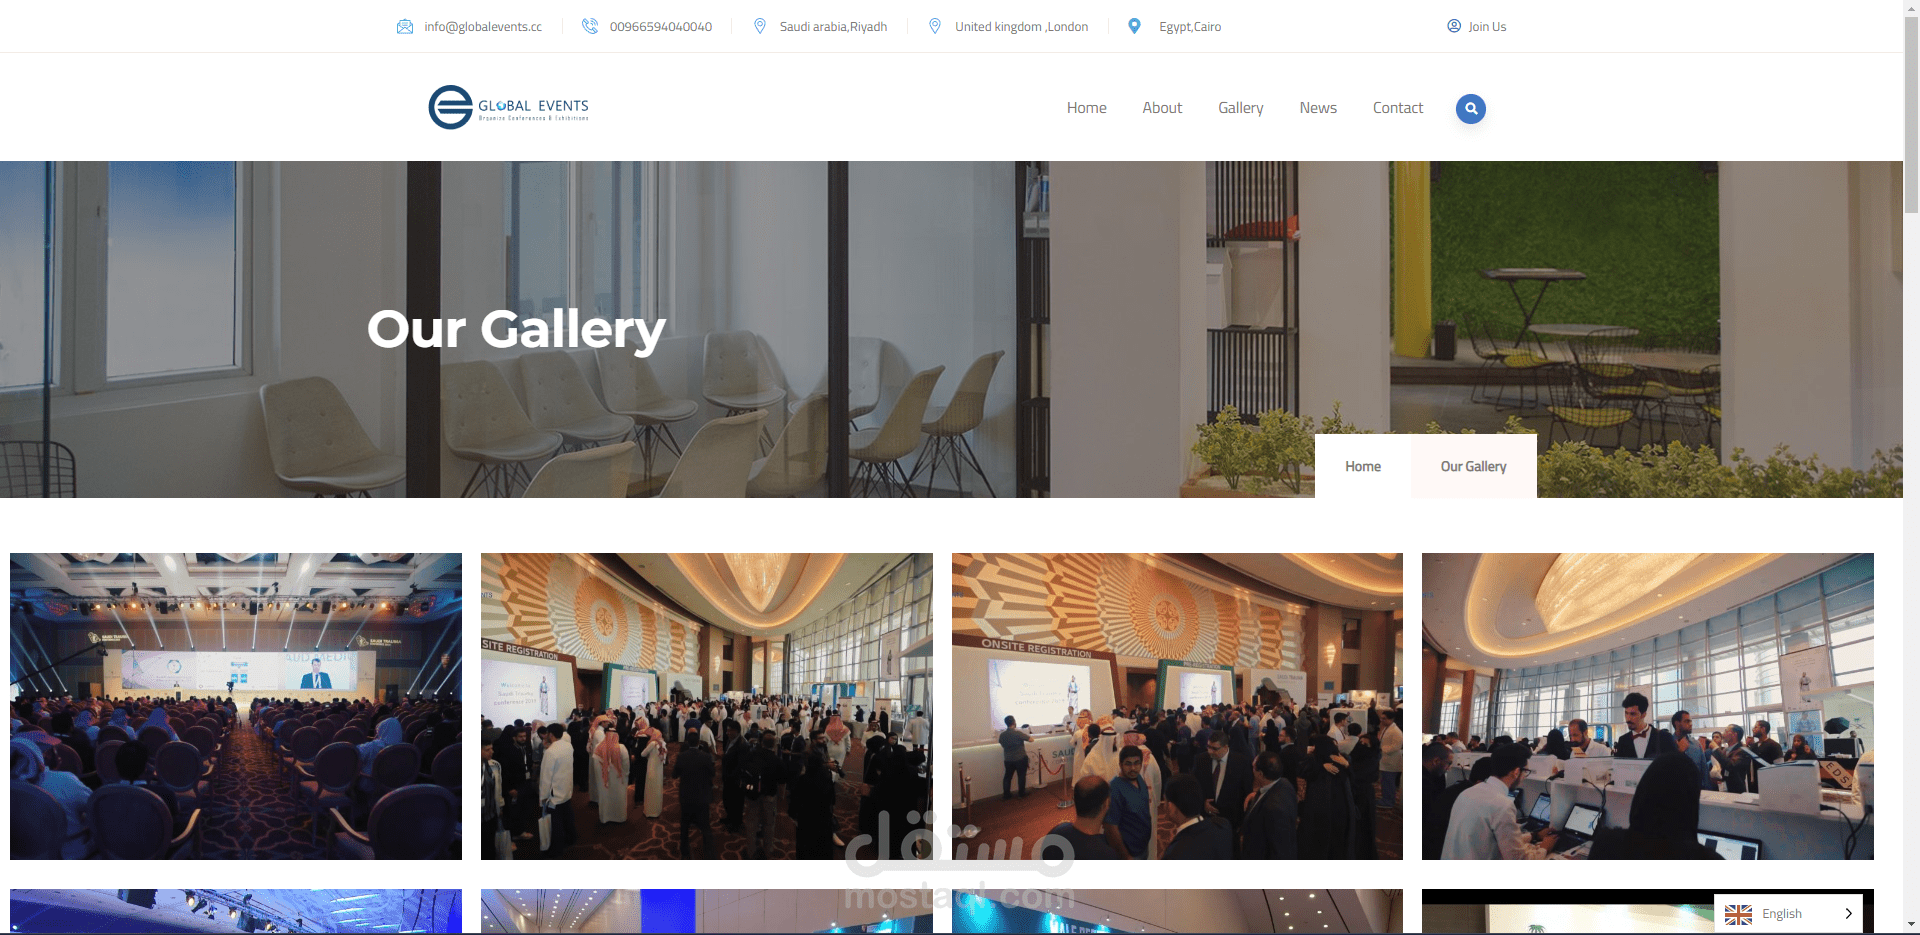
Task: Open the Contact navigation link
Action: (x=1397, y=108)
